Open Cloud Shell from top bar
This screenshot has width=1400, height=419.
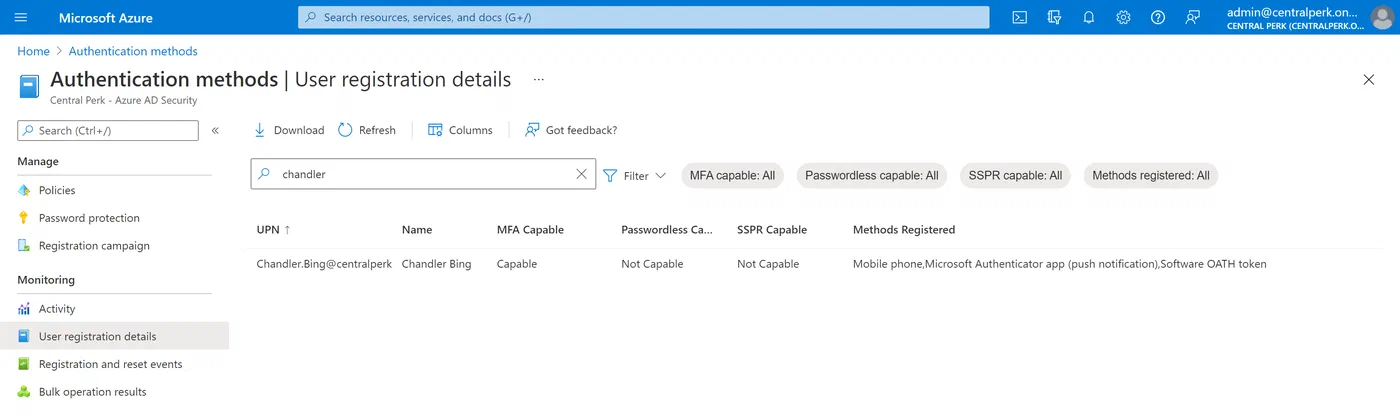[x=1019, y=17]
